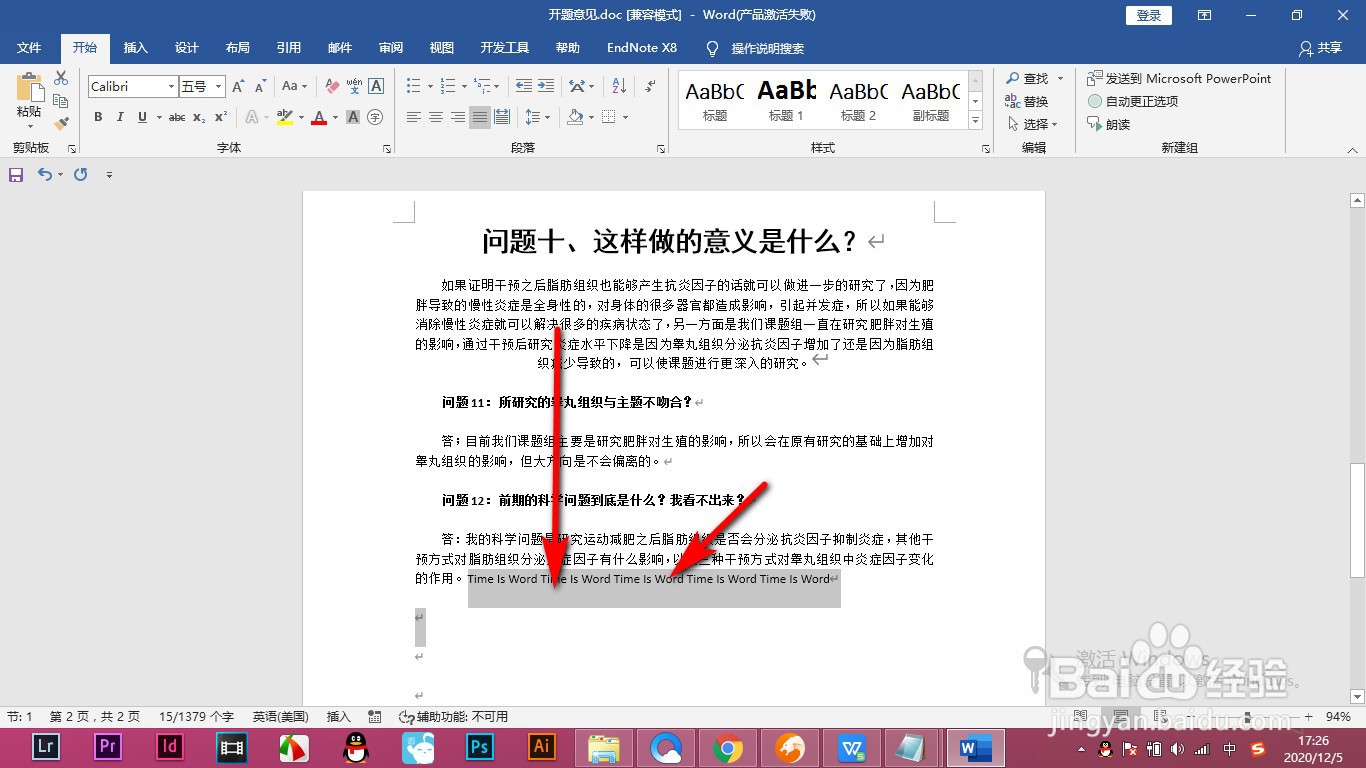Click the Paste clipboard icon
Image resolution: width=1366 pixels, height=768 pixels.
click(29, 88)
